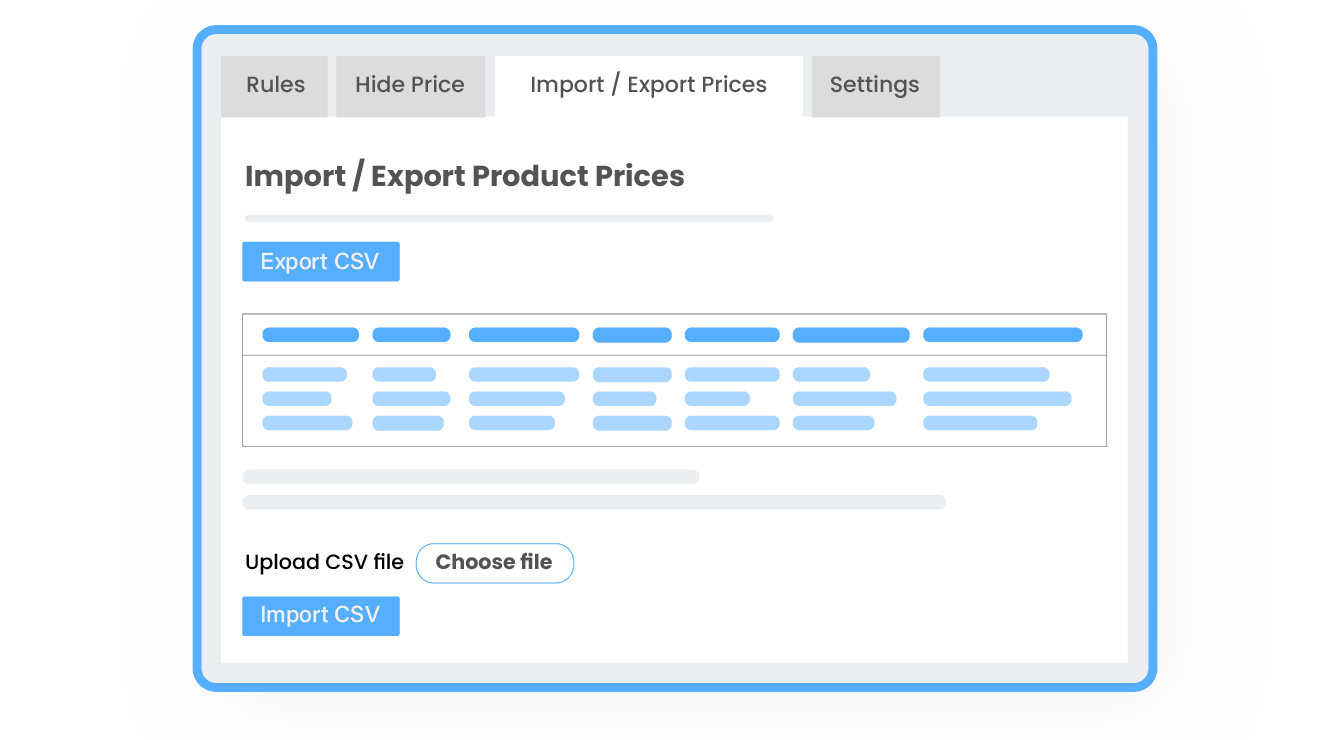1332x740 pixels.
Task: Click the first column header in the table
Action: click(x=310, y=335)
